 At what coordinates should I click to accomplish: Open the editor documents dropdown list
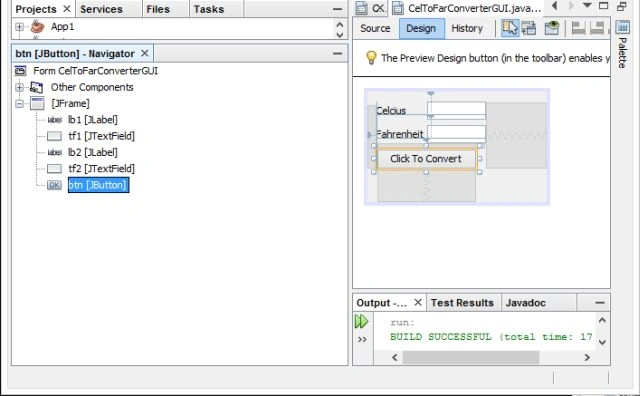pos(587,5)
